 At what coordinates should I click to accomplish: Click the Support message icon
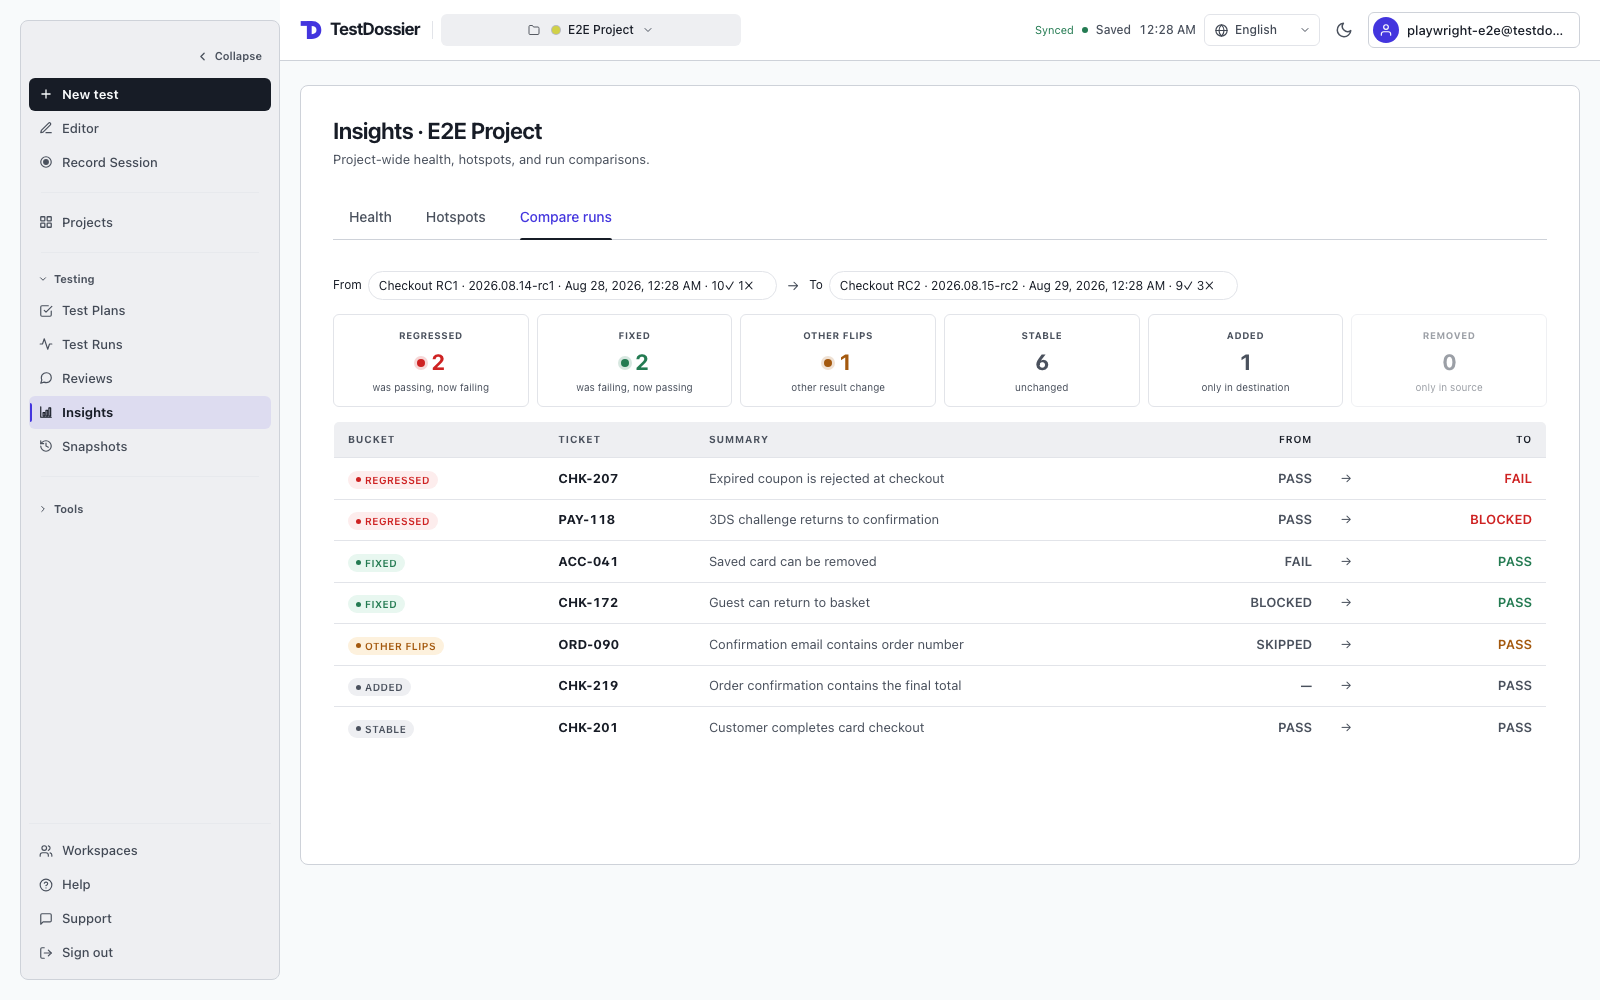pos(46,918)
